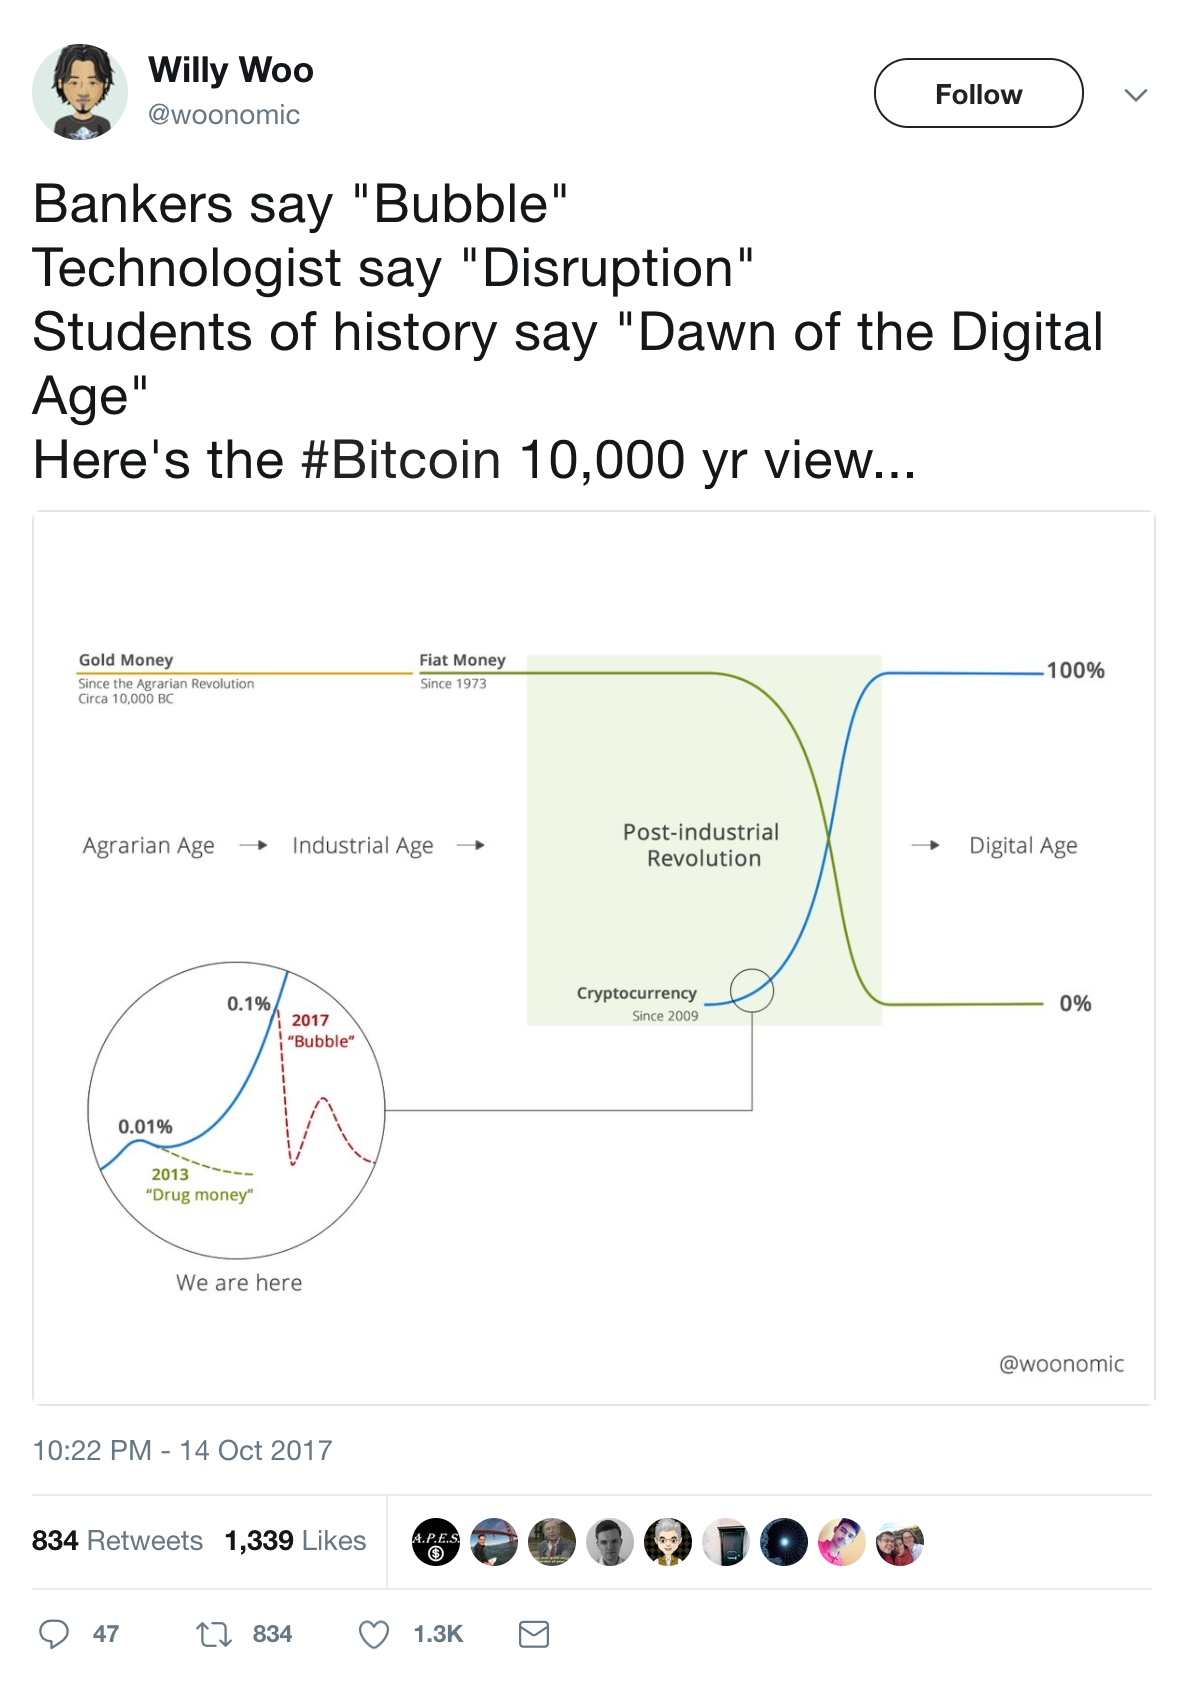View the 834 Retweets list
Screen dimensions: 1190x1702
[x=117, y=1540]
